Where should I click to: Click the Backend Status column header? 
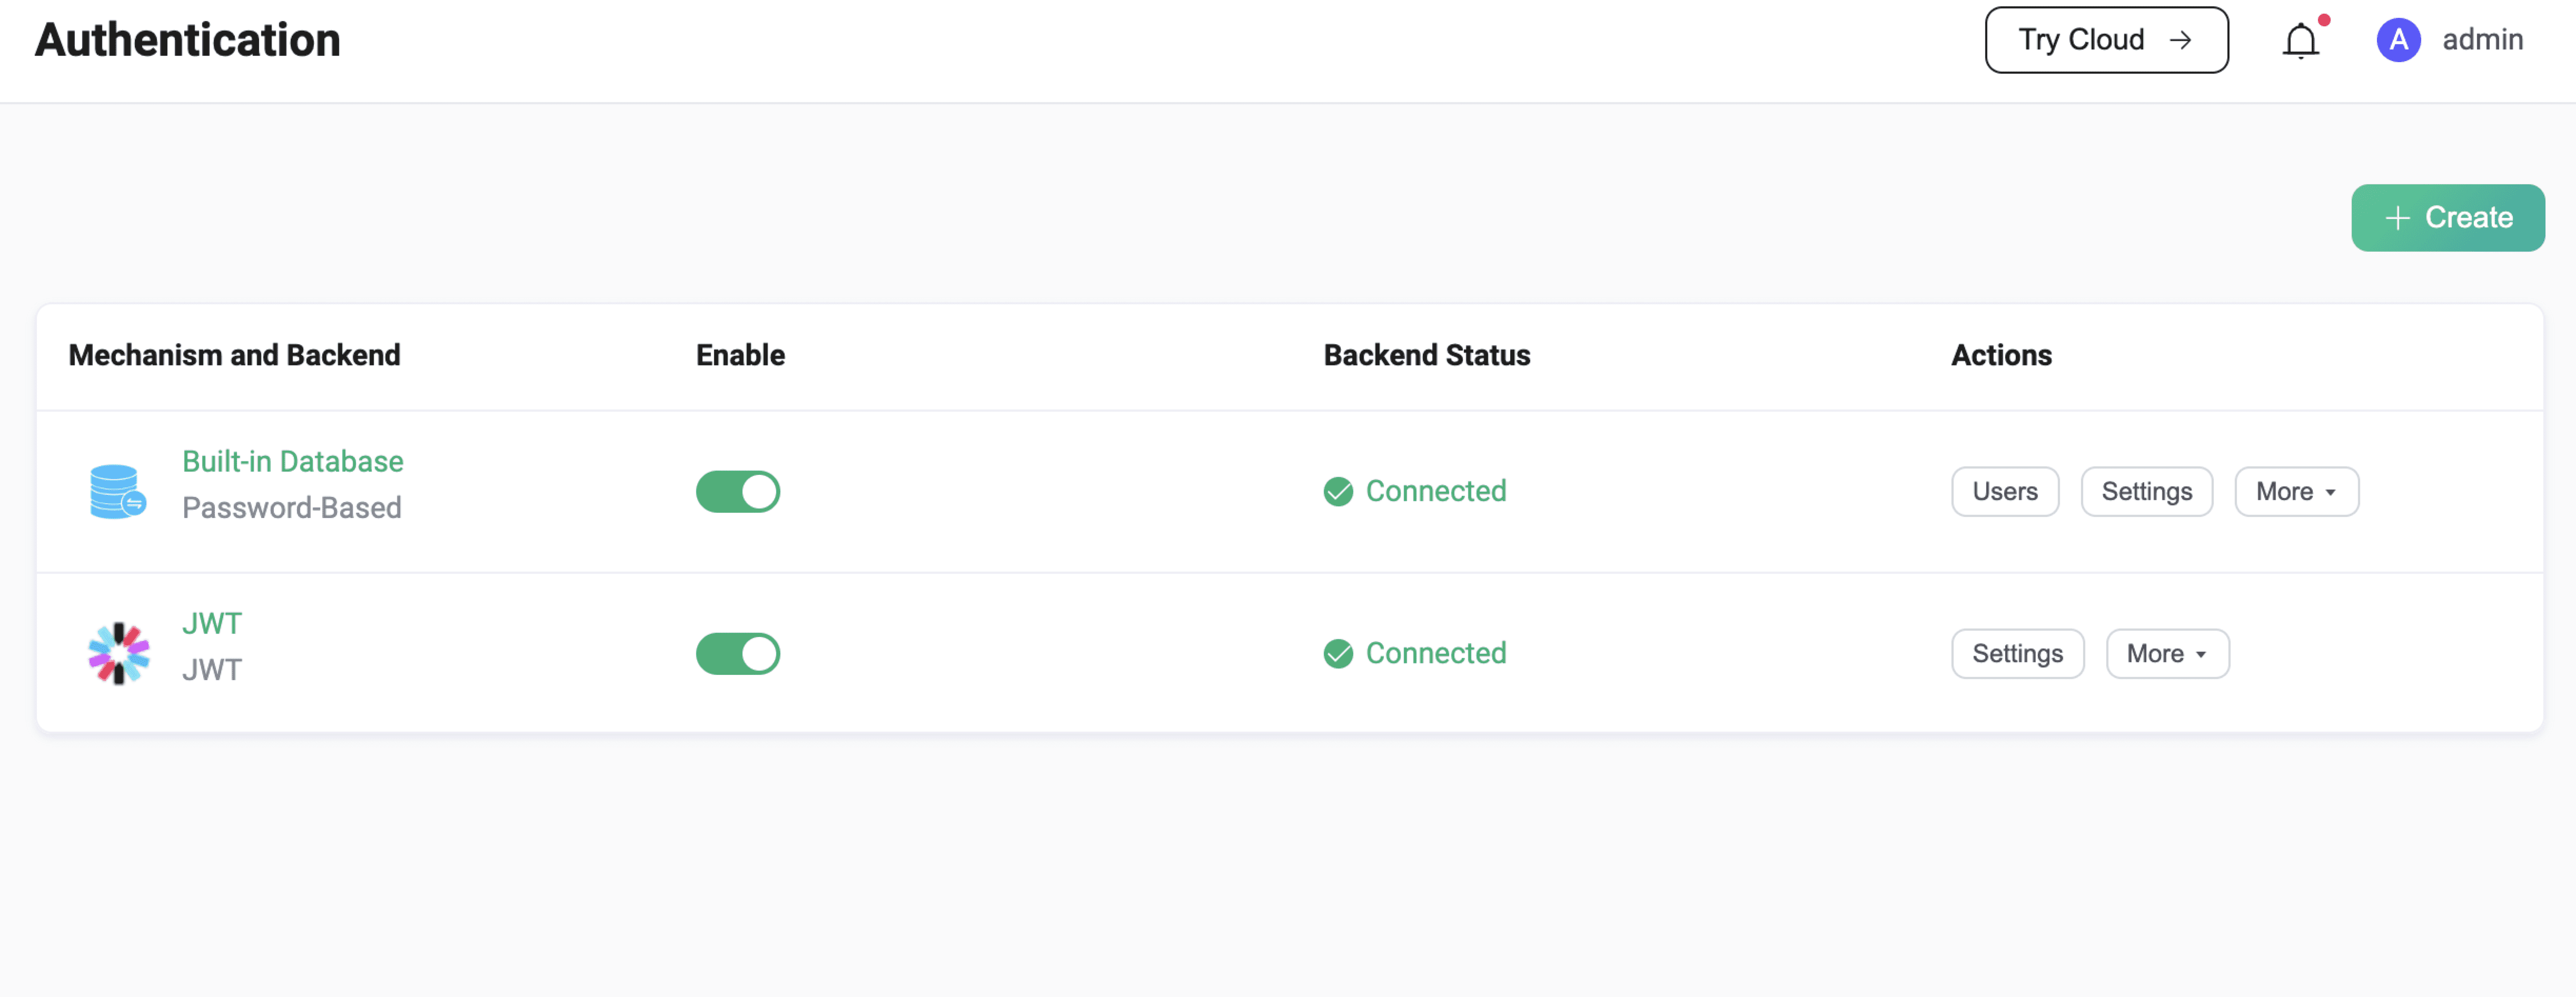[x=1426, y=356]
